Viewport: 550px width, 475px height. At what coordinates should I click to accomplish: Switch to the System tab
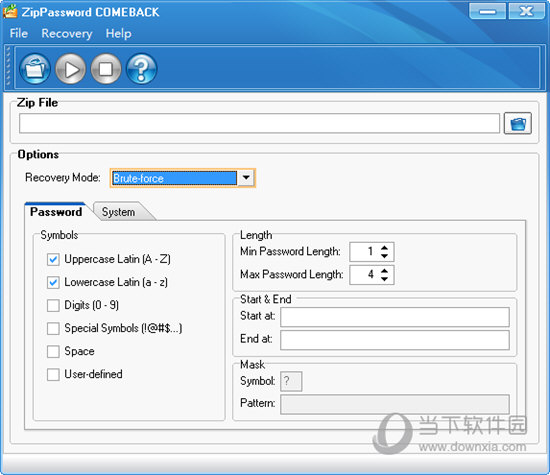(118, 212)
